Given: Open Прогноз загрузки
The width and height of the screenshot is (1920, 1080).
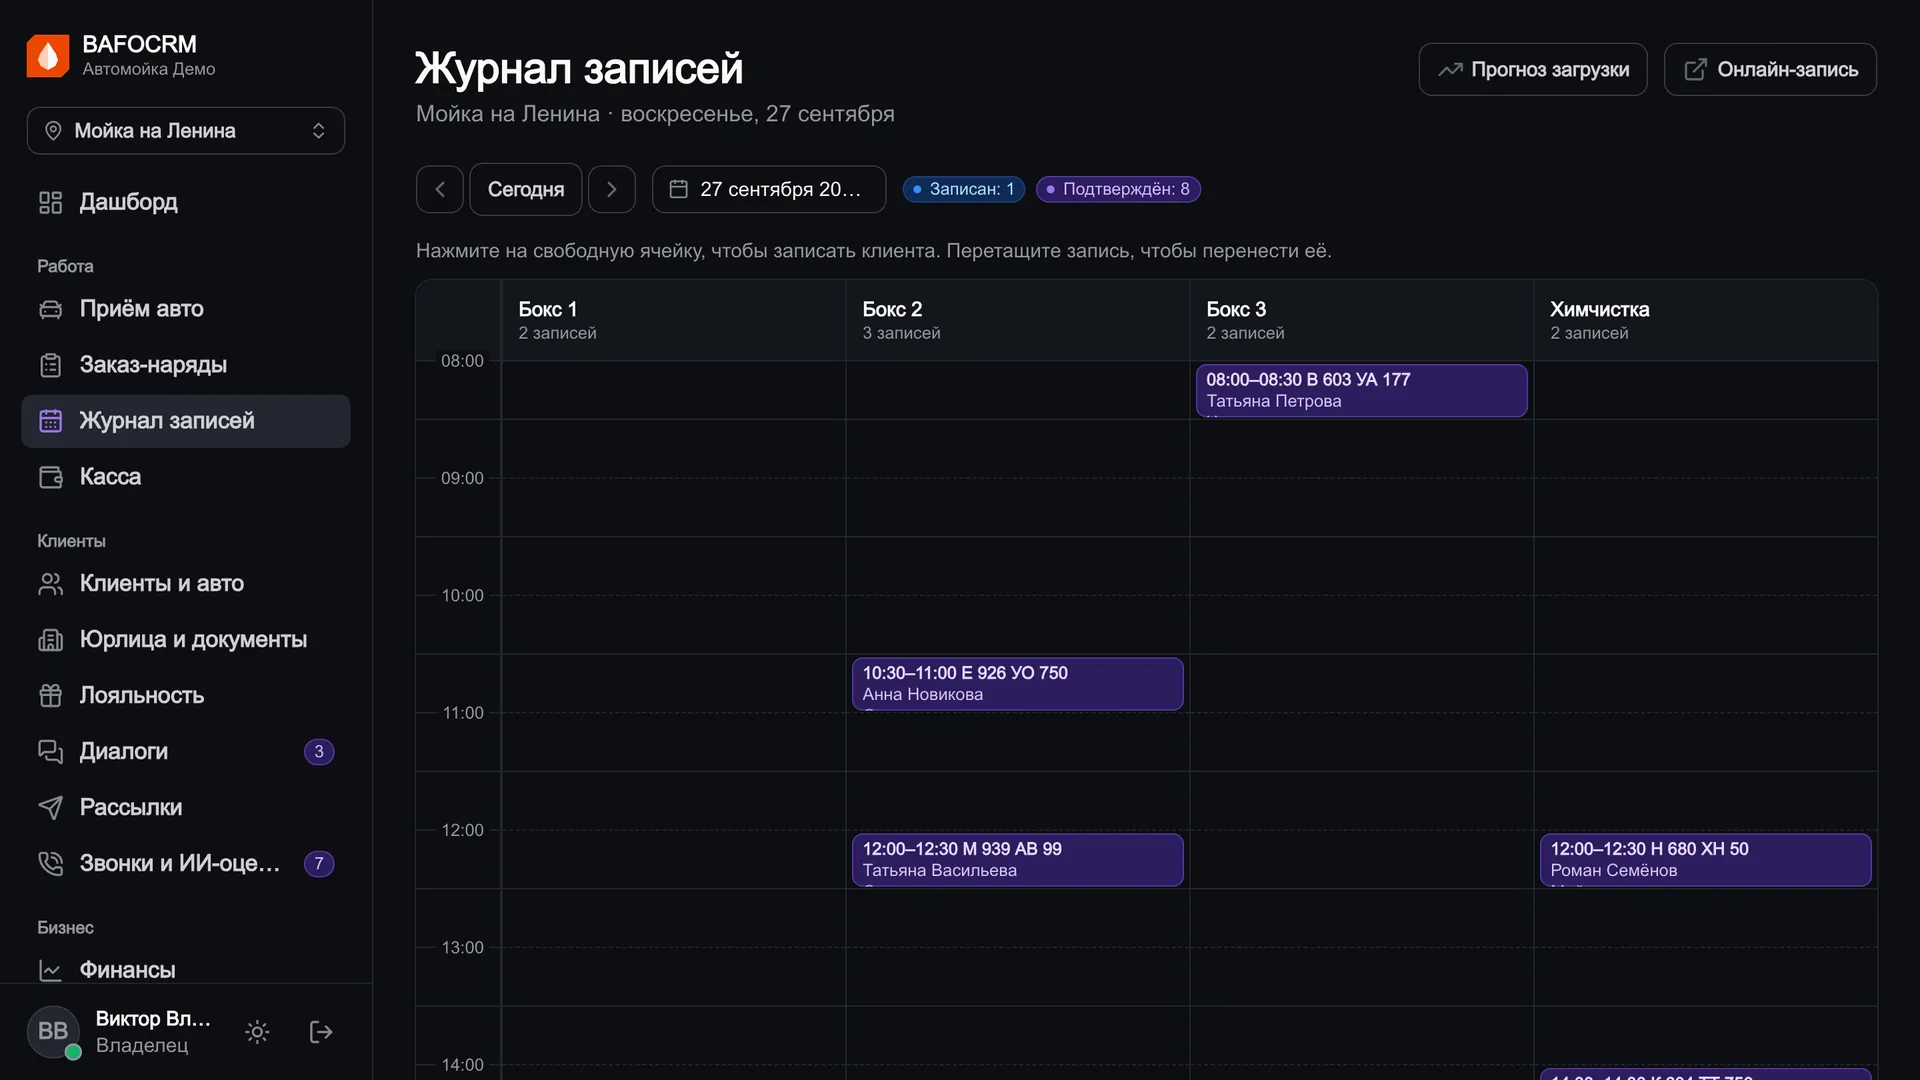Looking at the screenshot, I should tap(1533, 70).
